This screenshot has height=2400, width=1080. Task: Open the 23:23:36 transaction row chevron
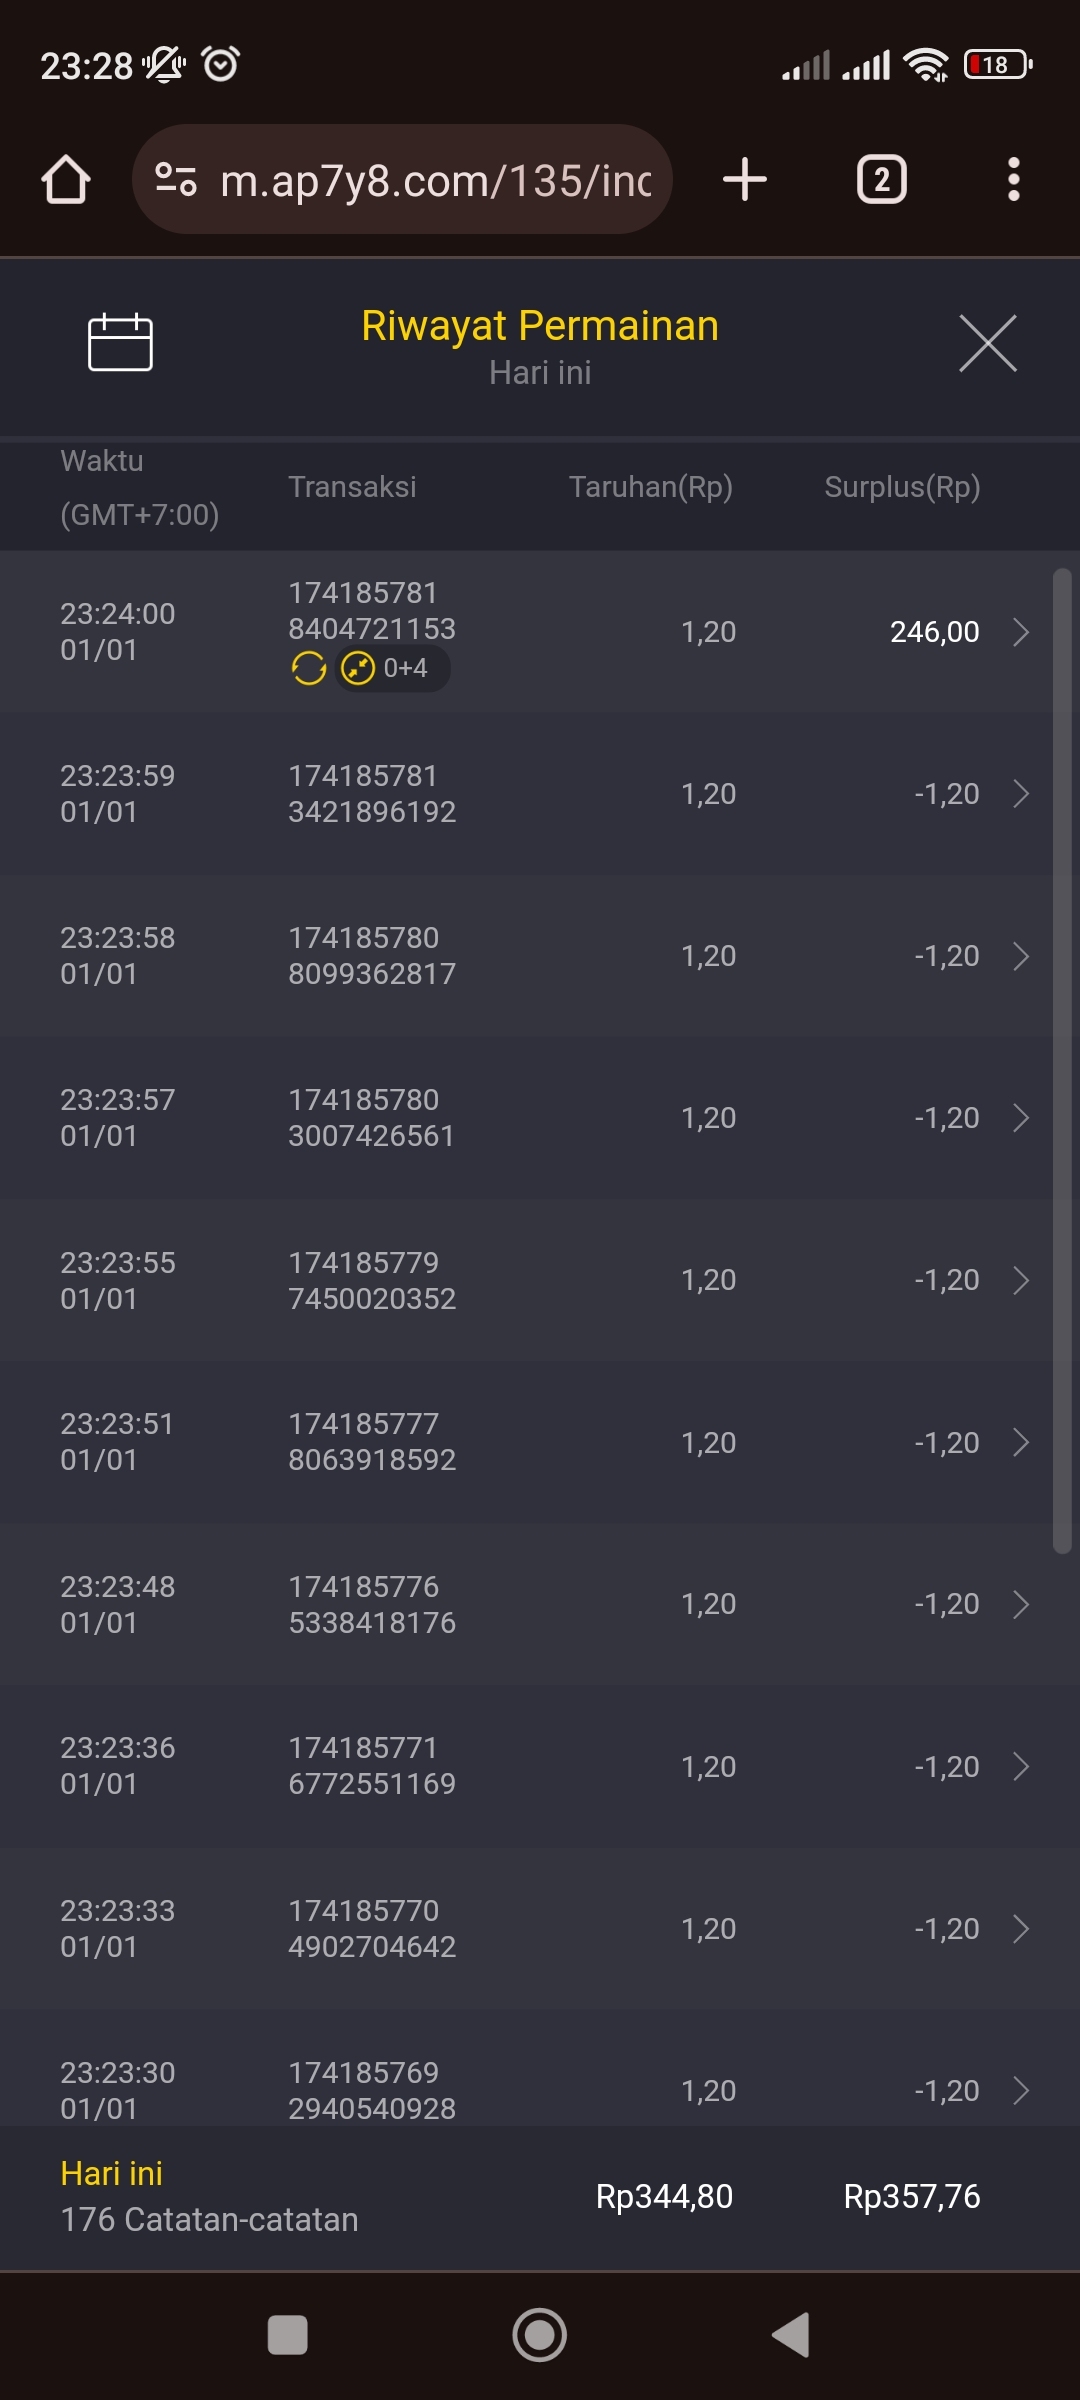pos(1020,1767)
